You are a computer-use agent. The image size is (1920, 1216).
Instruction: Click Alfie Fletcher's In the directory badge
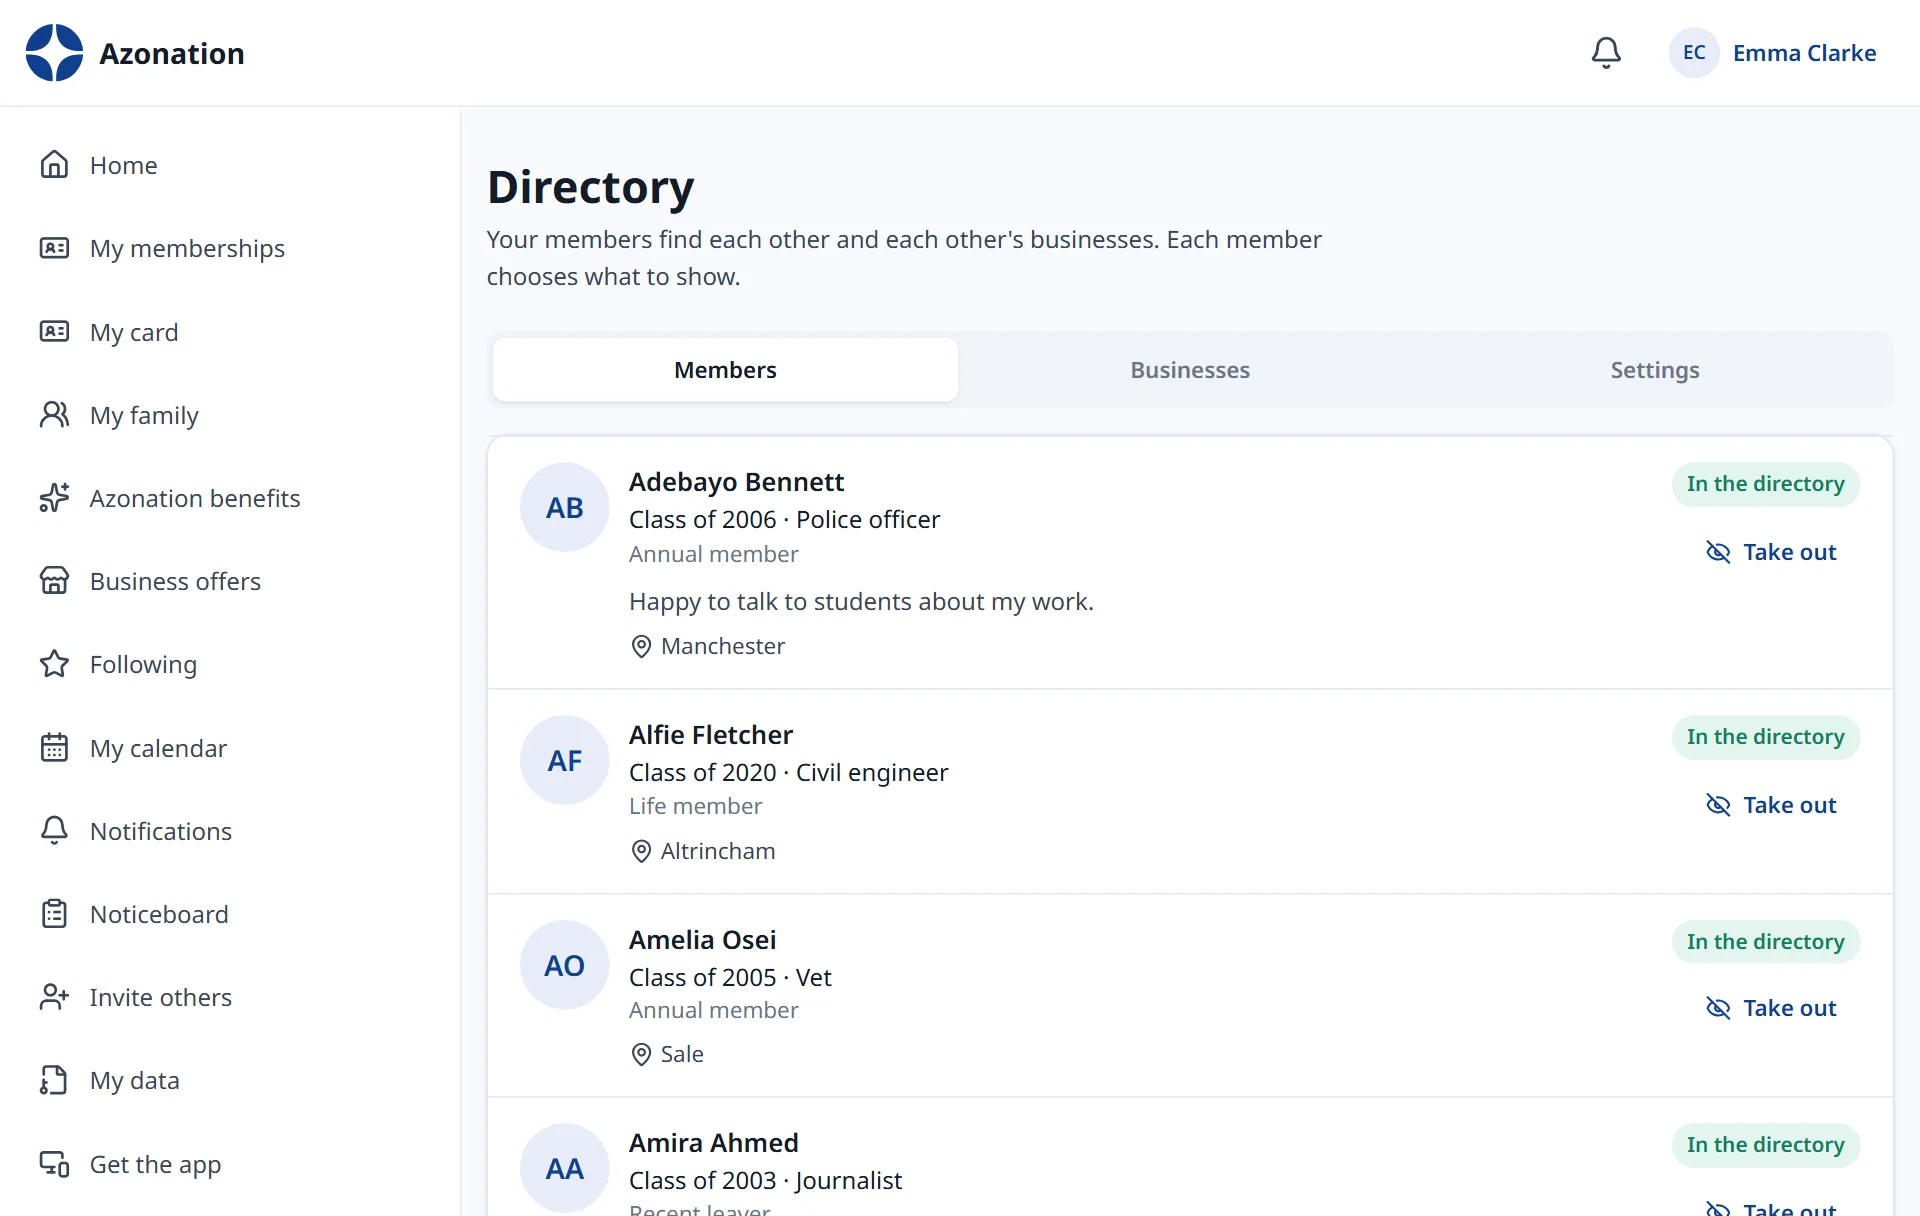pos(1765,737)
